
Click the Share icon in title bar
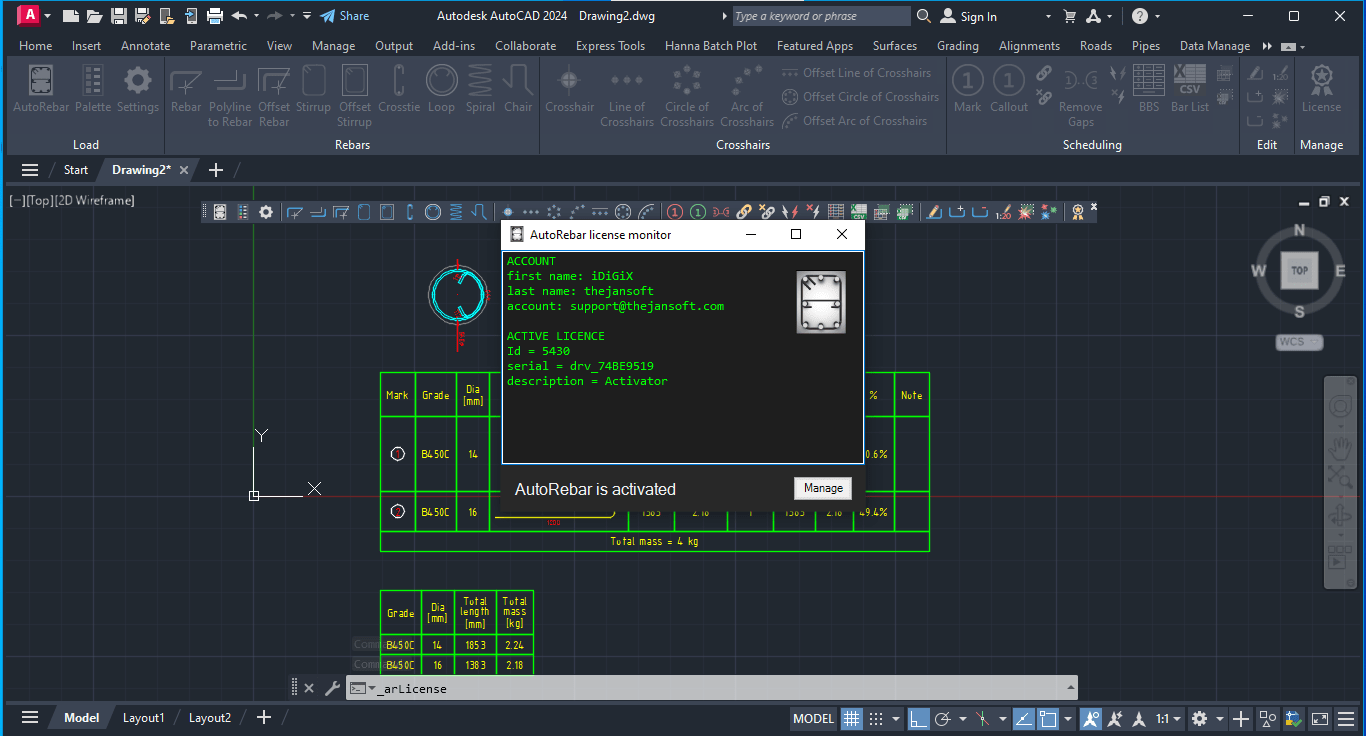pyautogui.click(x=344, y=16)
